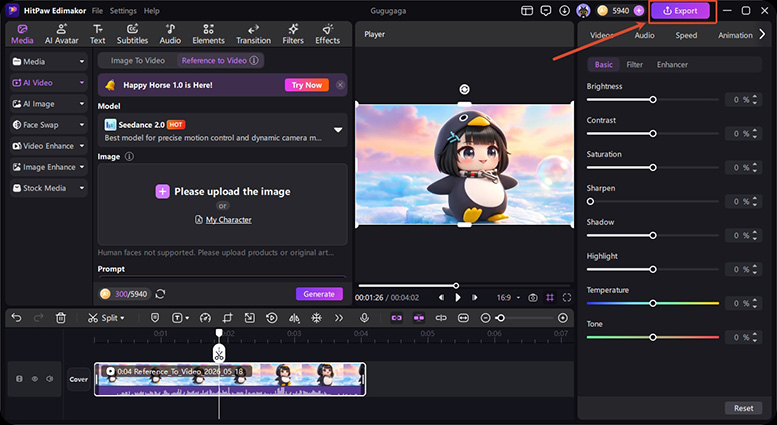
Task: Click the Tone color slider
Action: click(x=653, y=337)
